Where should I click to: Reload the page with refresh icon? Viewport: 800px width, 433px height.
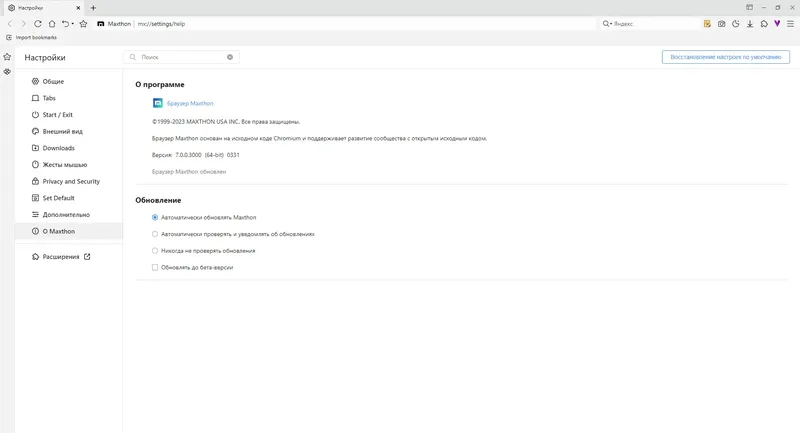[38, 23]
